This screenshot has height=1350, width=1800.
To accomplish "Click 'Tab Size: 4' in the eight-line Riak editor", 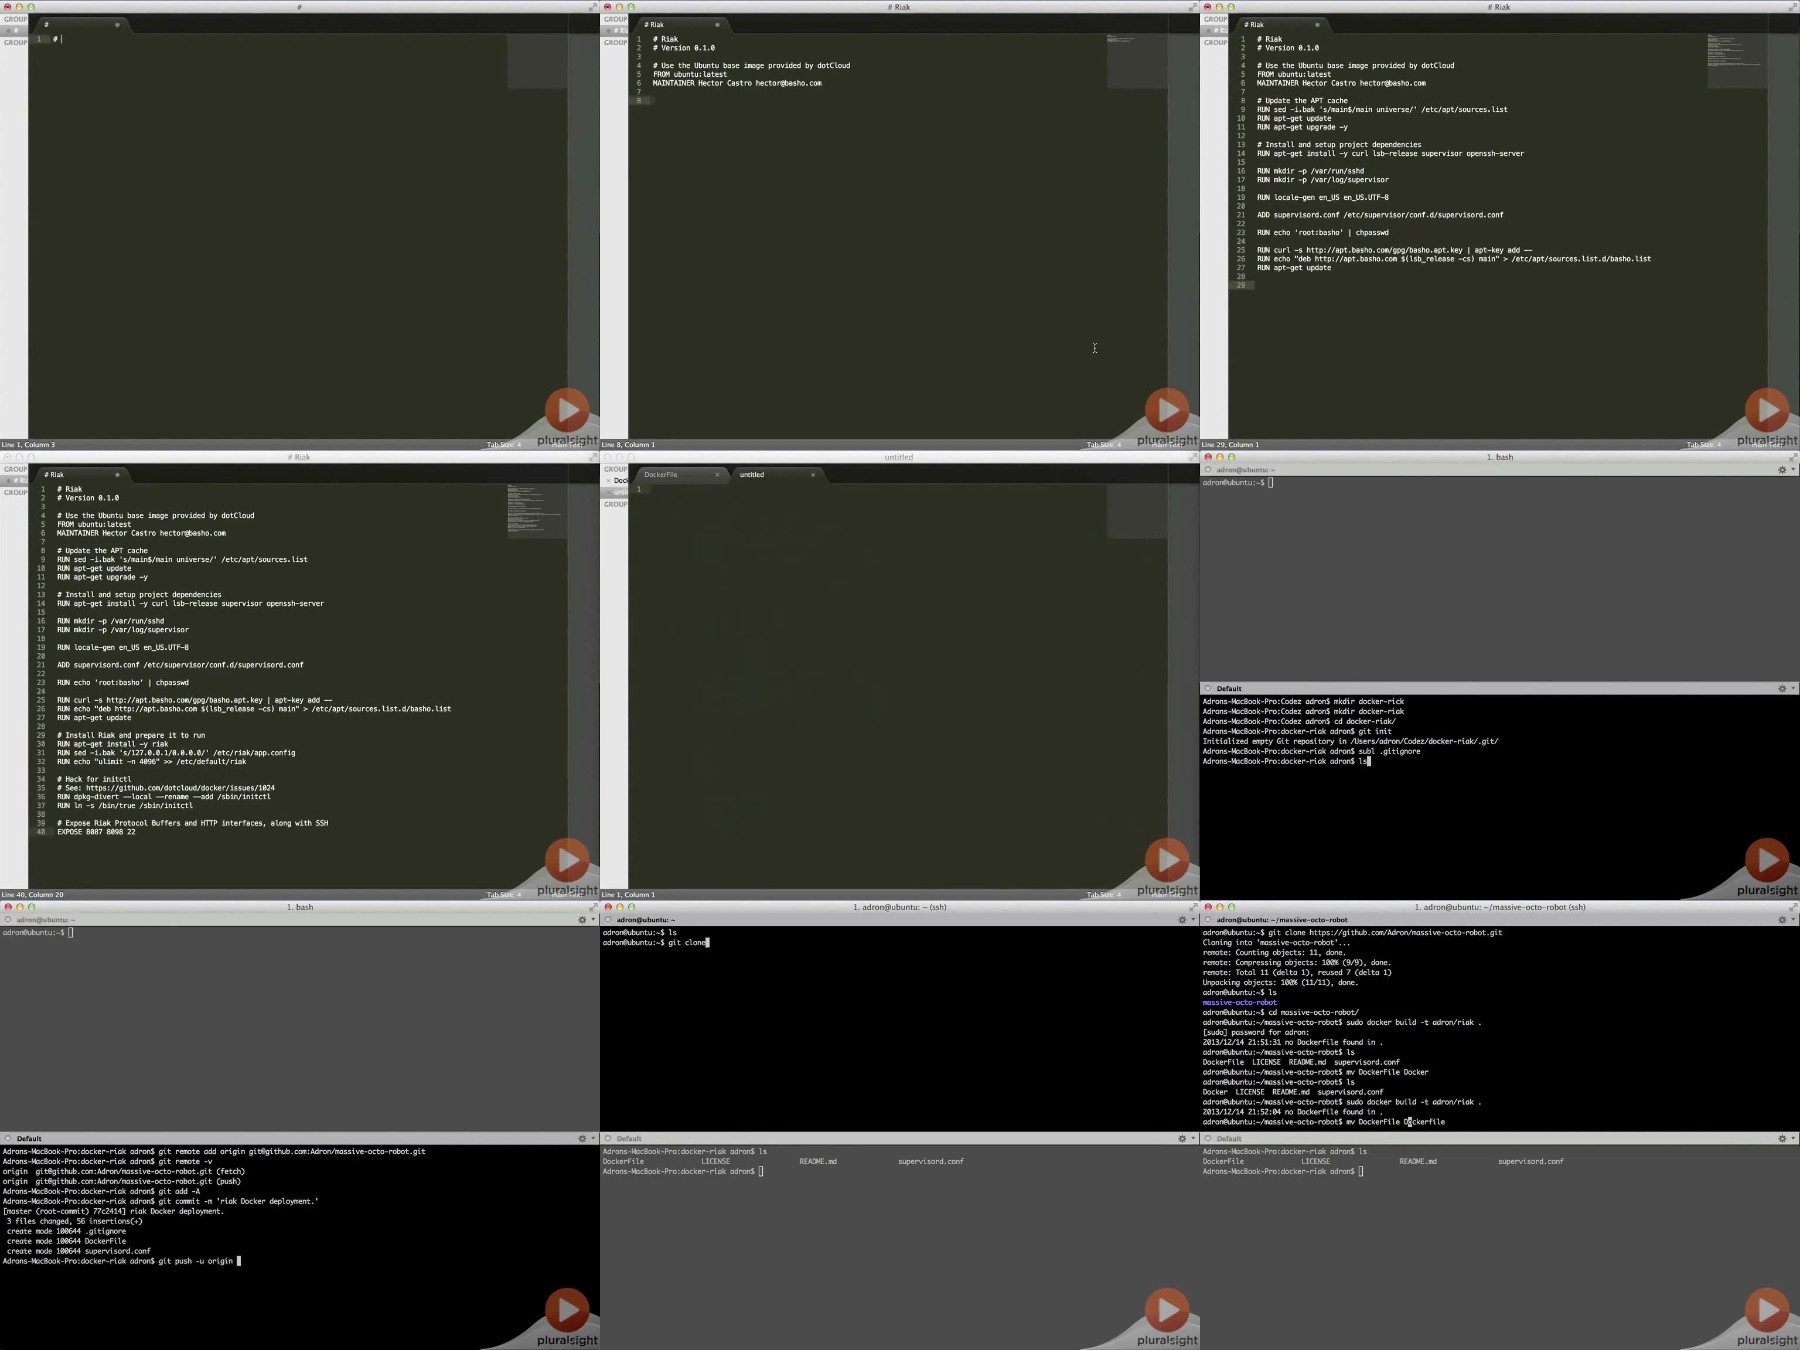I will (x=1104, y=445).
